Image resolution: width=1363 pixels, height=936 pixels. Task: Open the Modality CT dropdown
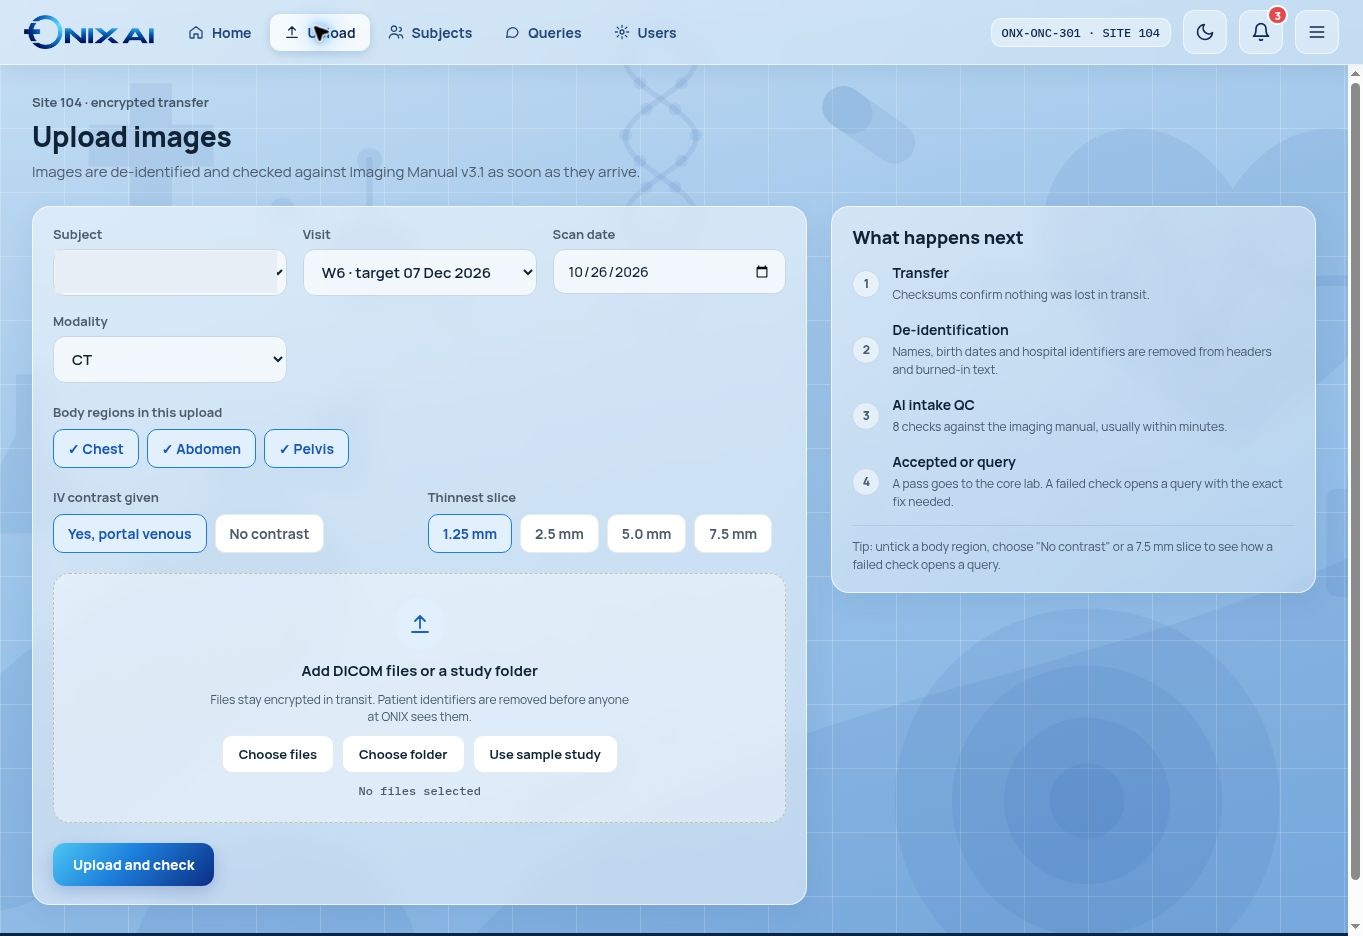click(170, 359)
